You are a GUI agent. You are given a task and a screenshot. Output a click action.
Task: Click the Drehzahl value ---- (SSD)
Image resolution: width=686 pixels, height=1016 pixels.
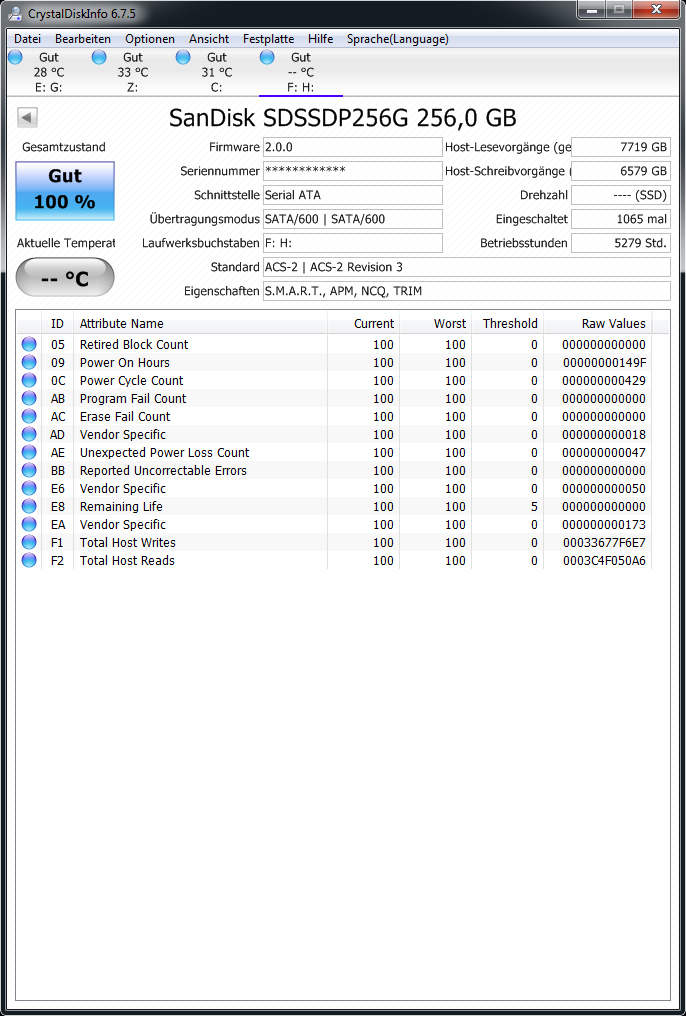tap(621, 195)
